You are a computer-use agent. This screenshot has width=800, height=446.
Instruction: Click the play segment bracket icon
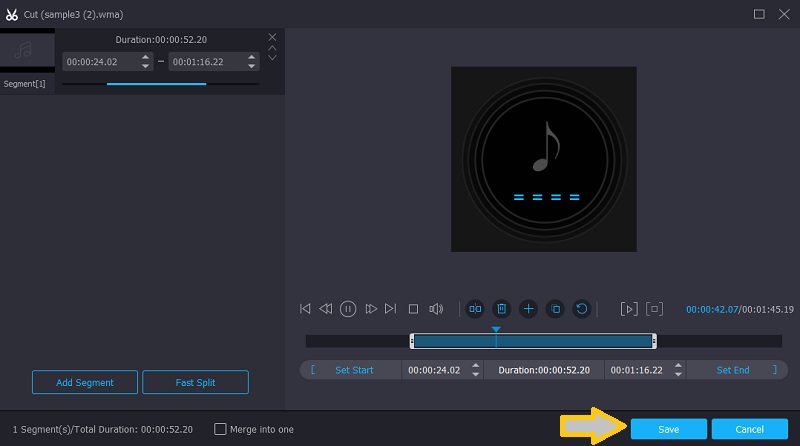(x=629, y=309)
